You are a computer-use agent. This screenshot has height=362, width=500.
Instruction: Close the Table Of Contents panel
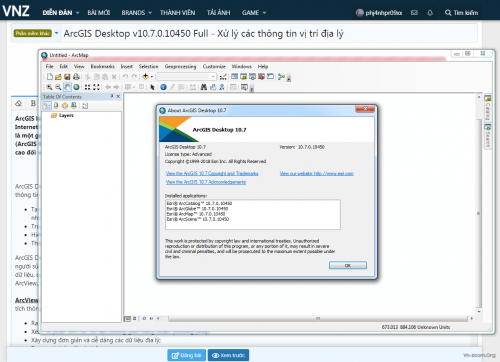point(118,96)
